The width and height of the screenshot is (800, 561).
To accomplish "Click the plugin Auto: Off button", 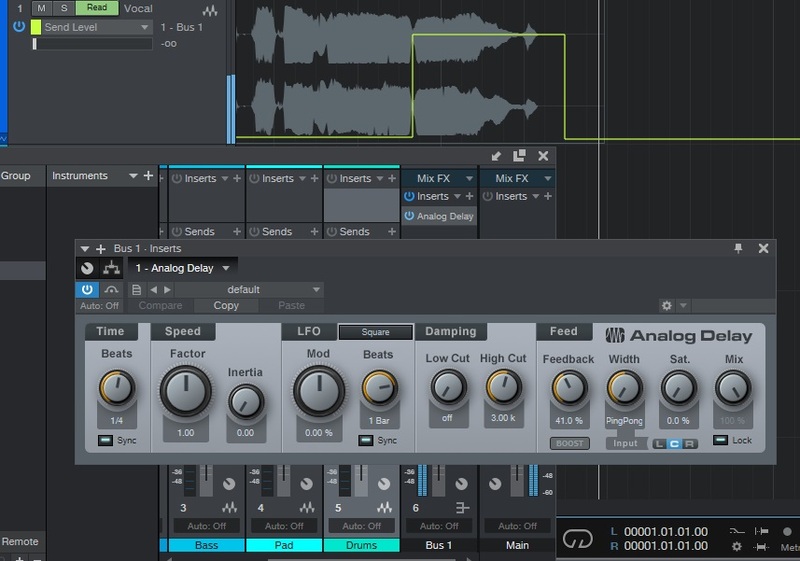I will tap(99, 305).
